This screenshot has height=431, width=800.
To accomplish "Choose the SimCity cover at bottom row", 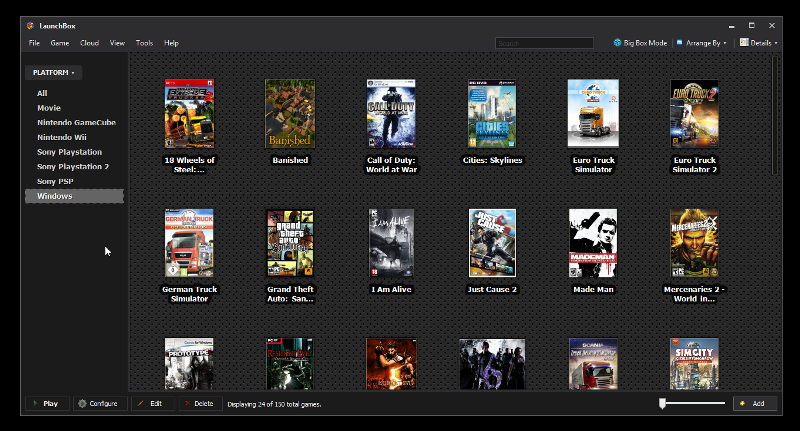I will pyautogui.click(x=694, y=364).
